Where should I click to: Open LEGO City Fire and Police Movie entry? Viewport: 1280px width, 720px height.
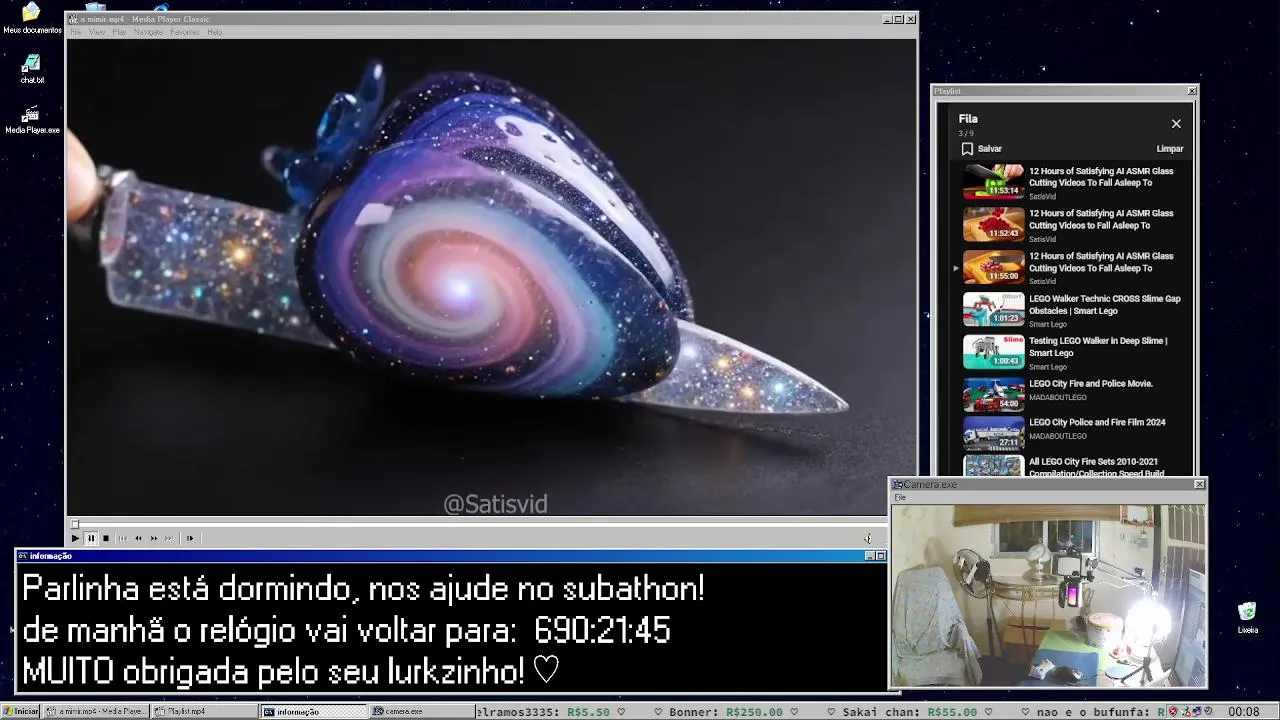[1091, 384]
